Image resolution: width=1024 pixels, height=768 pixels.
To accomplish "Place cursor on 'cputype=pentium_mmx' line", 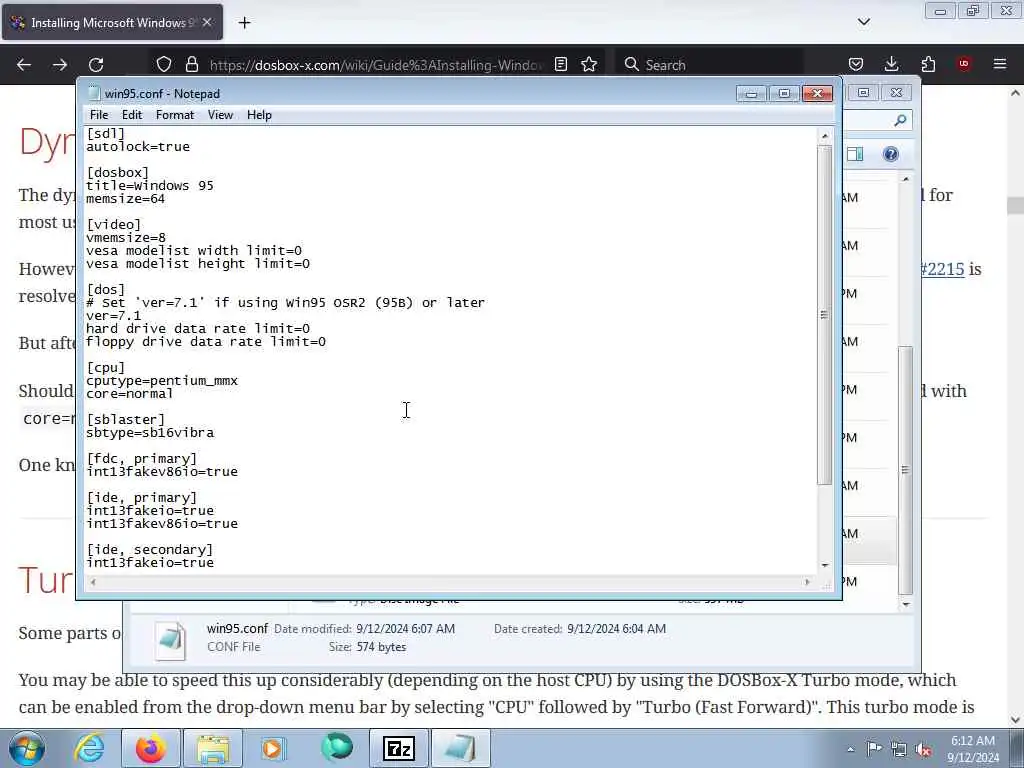I will coord(162,381).
